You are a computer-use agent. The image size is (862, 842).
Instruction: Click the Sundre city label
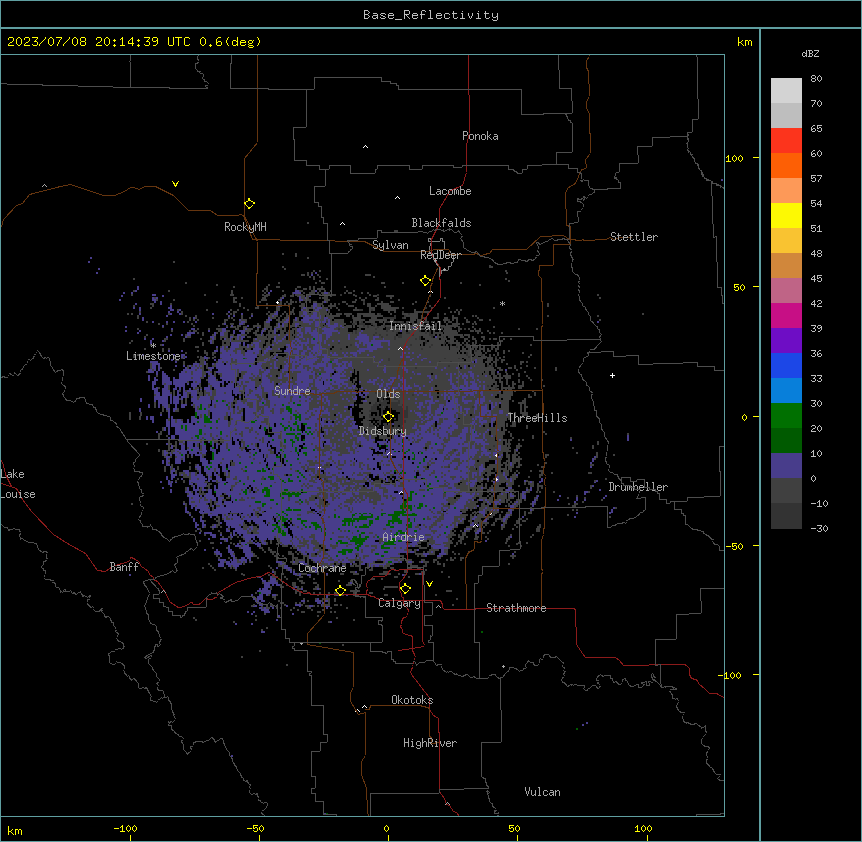tap(292, 391)
